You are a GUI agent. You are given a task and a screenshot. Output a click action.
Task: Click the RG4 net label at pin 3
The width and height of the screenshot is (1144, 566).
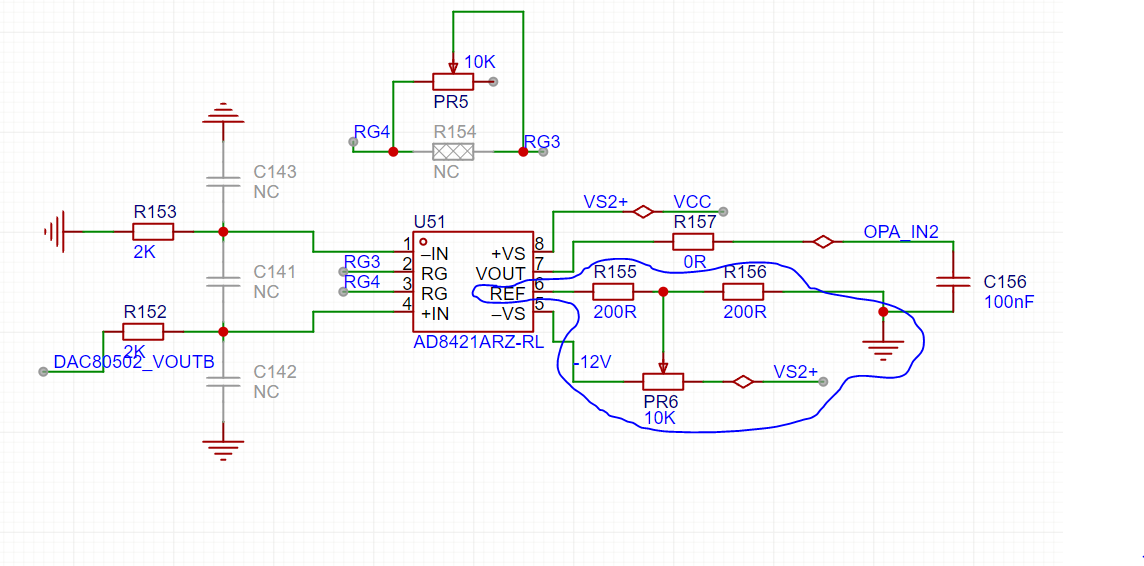click(x=362, y=282)
